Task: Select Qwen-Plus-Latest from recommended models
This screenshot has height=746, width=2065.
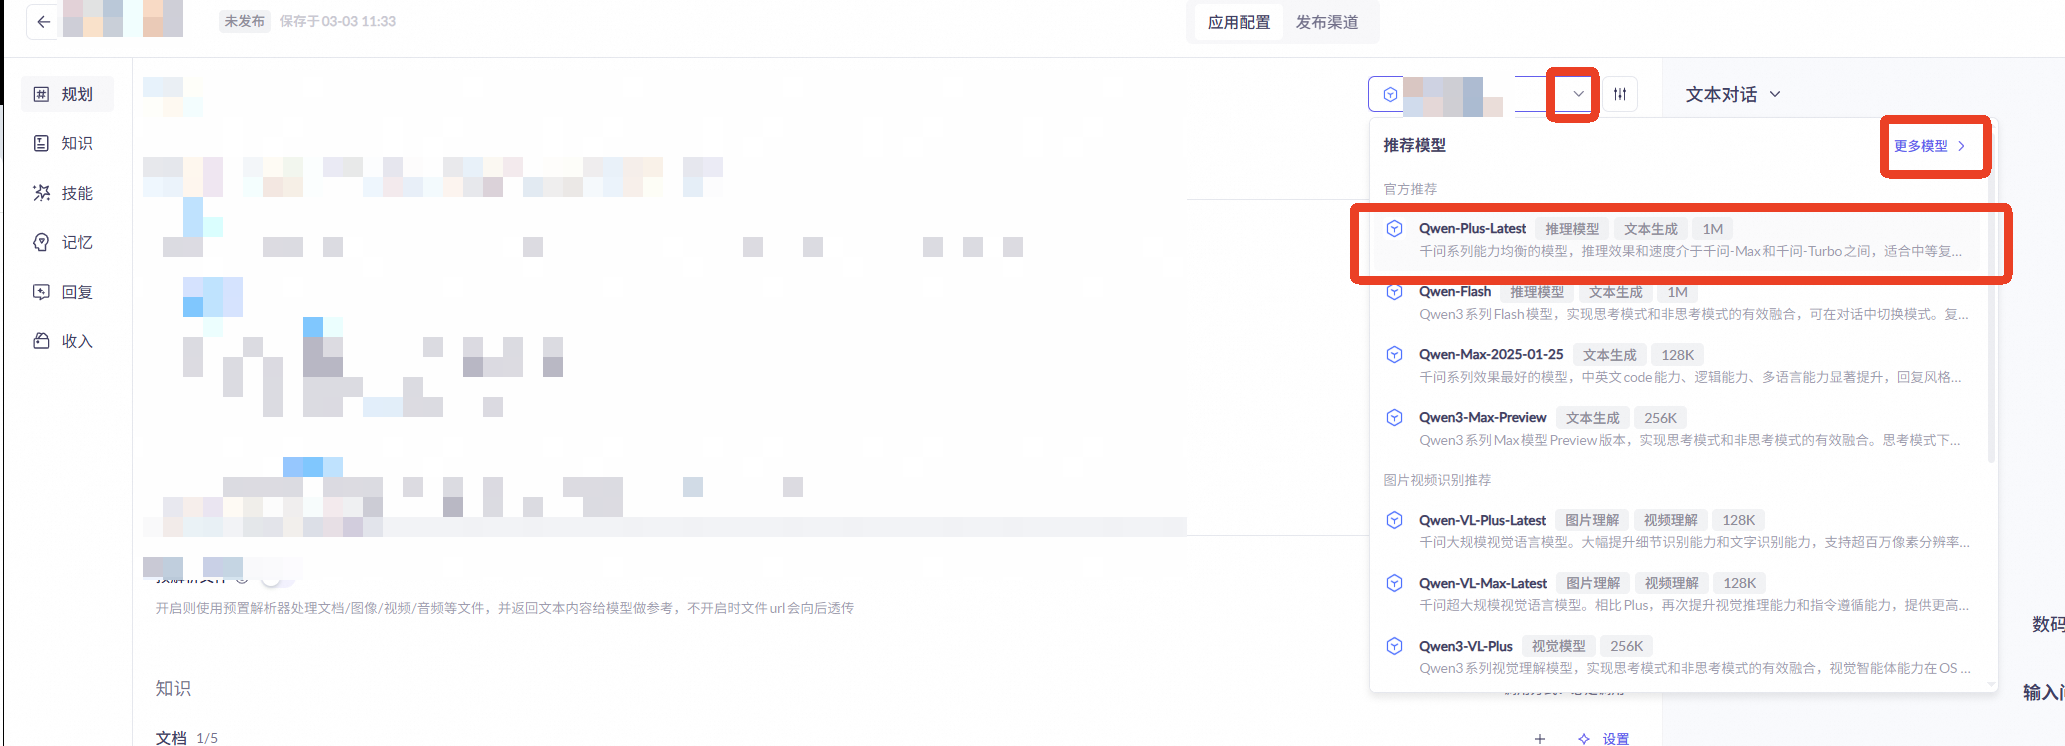Action: tap(1677, 240)
